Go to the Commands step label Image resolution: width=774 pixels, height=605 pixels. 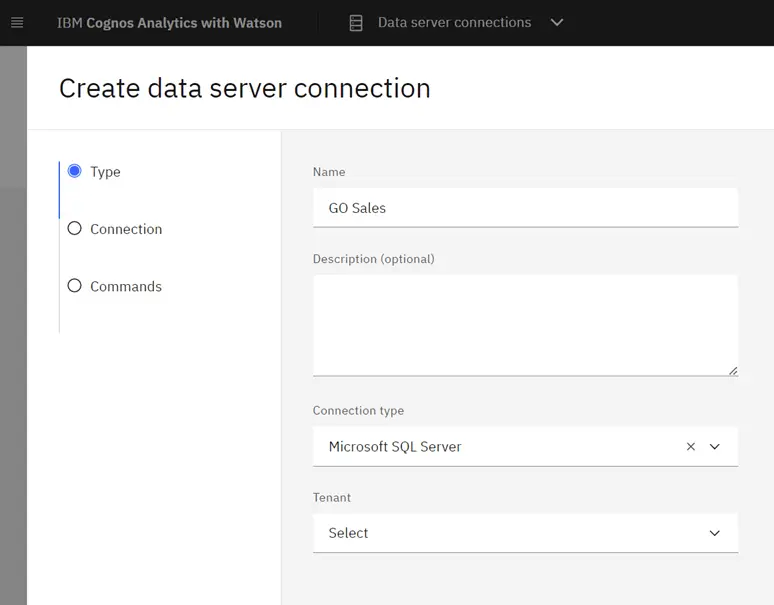(x=126, y=286)
